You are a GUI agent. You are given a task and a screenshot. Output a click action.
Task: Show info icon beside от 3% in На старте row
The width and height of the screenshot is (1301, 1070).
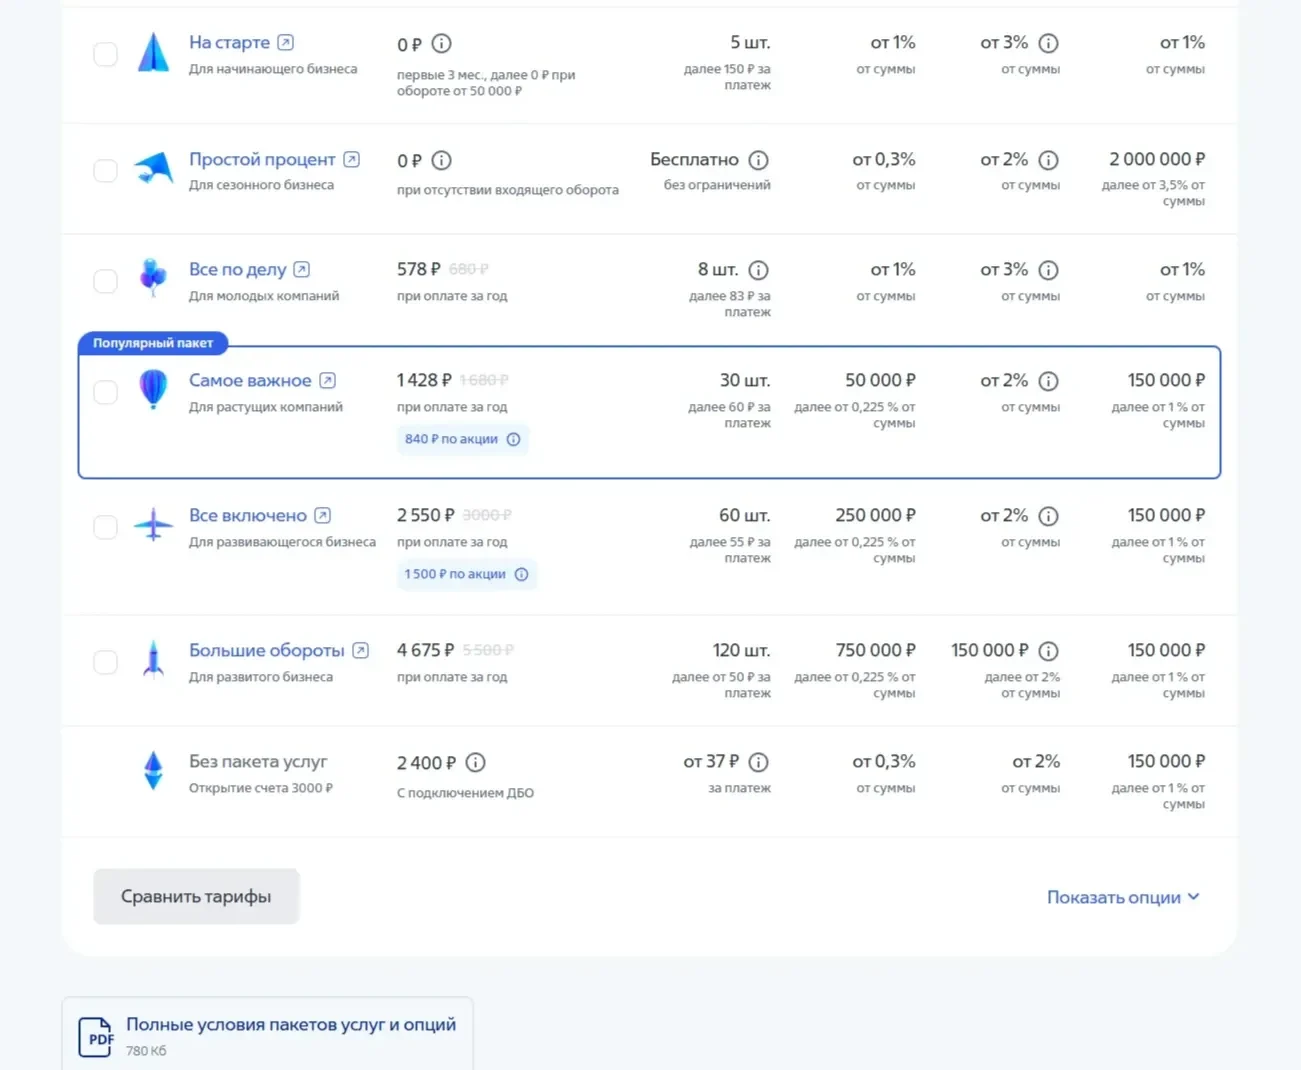1048,43
